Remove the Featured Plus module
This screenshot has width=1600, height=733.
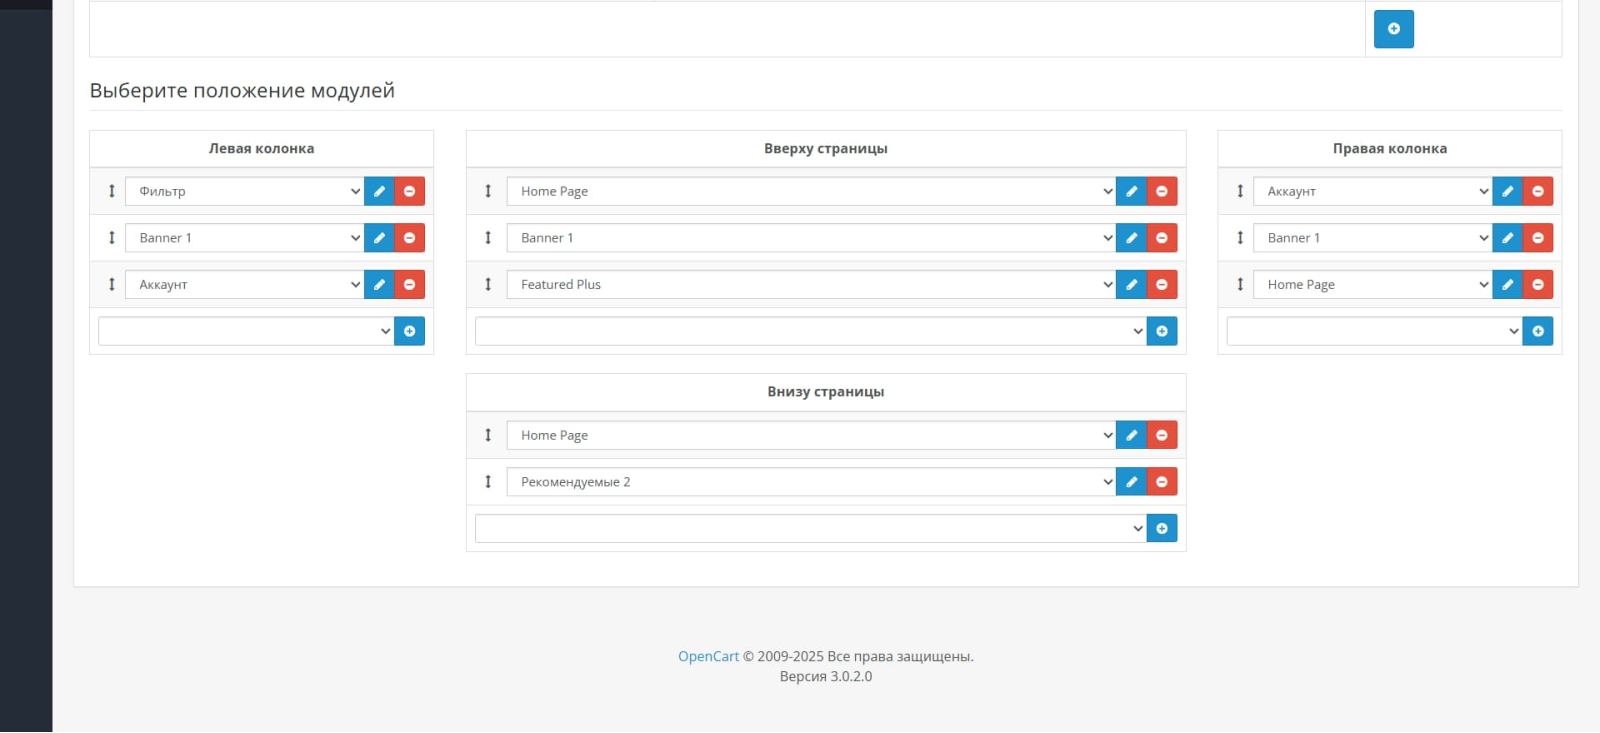coord(1162,285)
